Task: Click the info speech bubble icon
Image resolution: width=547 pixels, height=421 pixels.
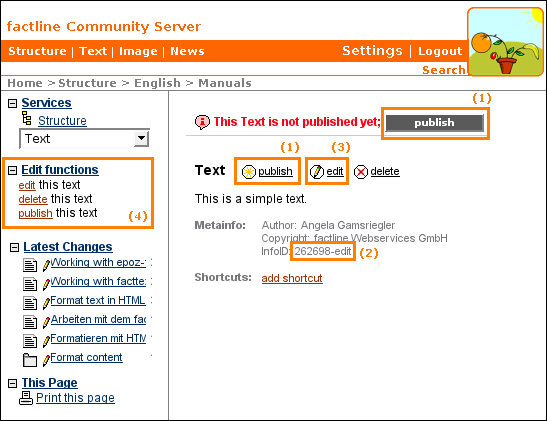Action: pyautogui.click(x=202, y=122)
